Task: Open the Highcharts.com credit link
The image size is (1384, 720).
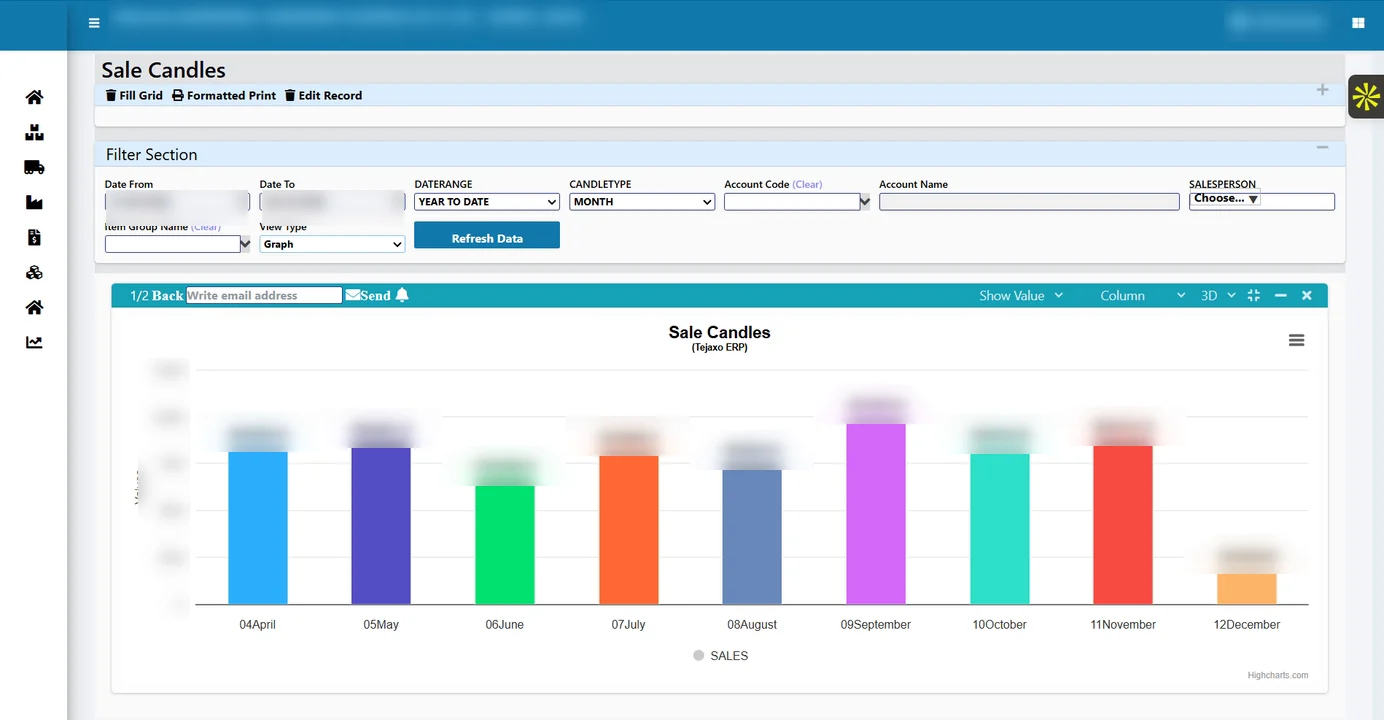Action: 1277,675
